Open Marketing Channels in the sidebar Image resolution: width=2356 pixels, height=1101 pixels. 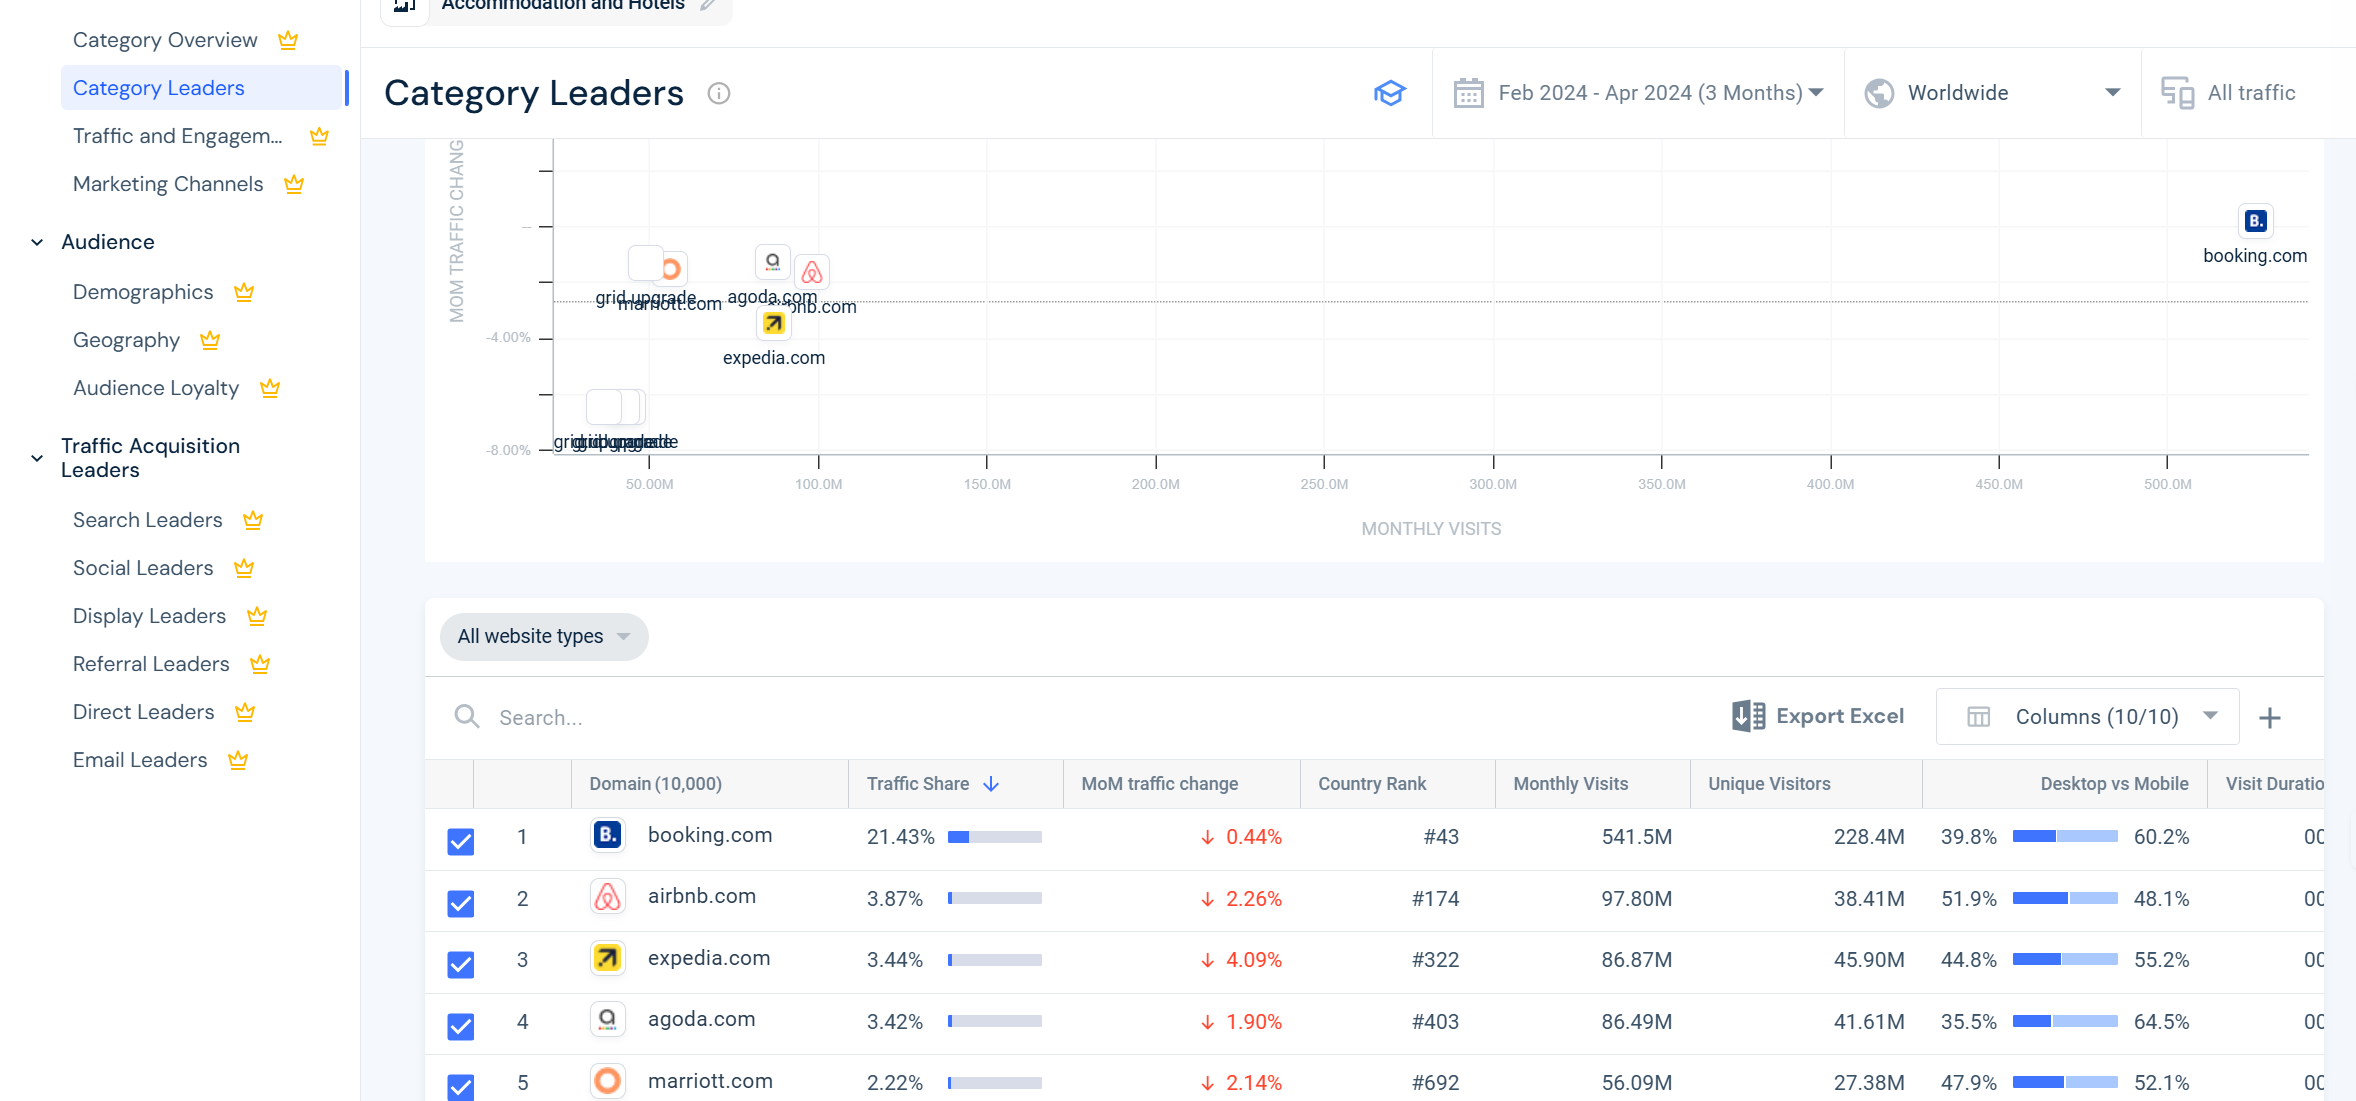pos(168,184)
